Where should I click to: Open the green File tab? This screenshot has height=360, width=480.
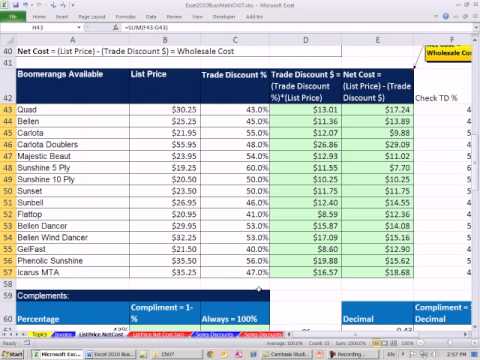[x=13, y=16]
